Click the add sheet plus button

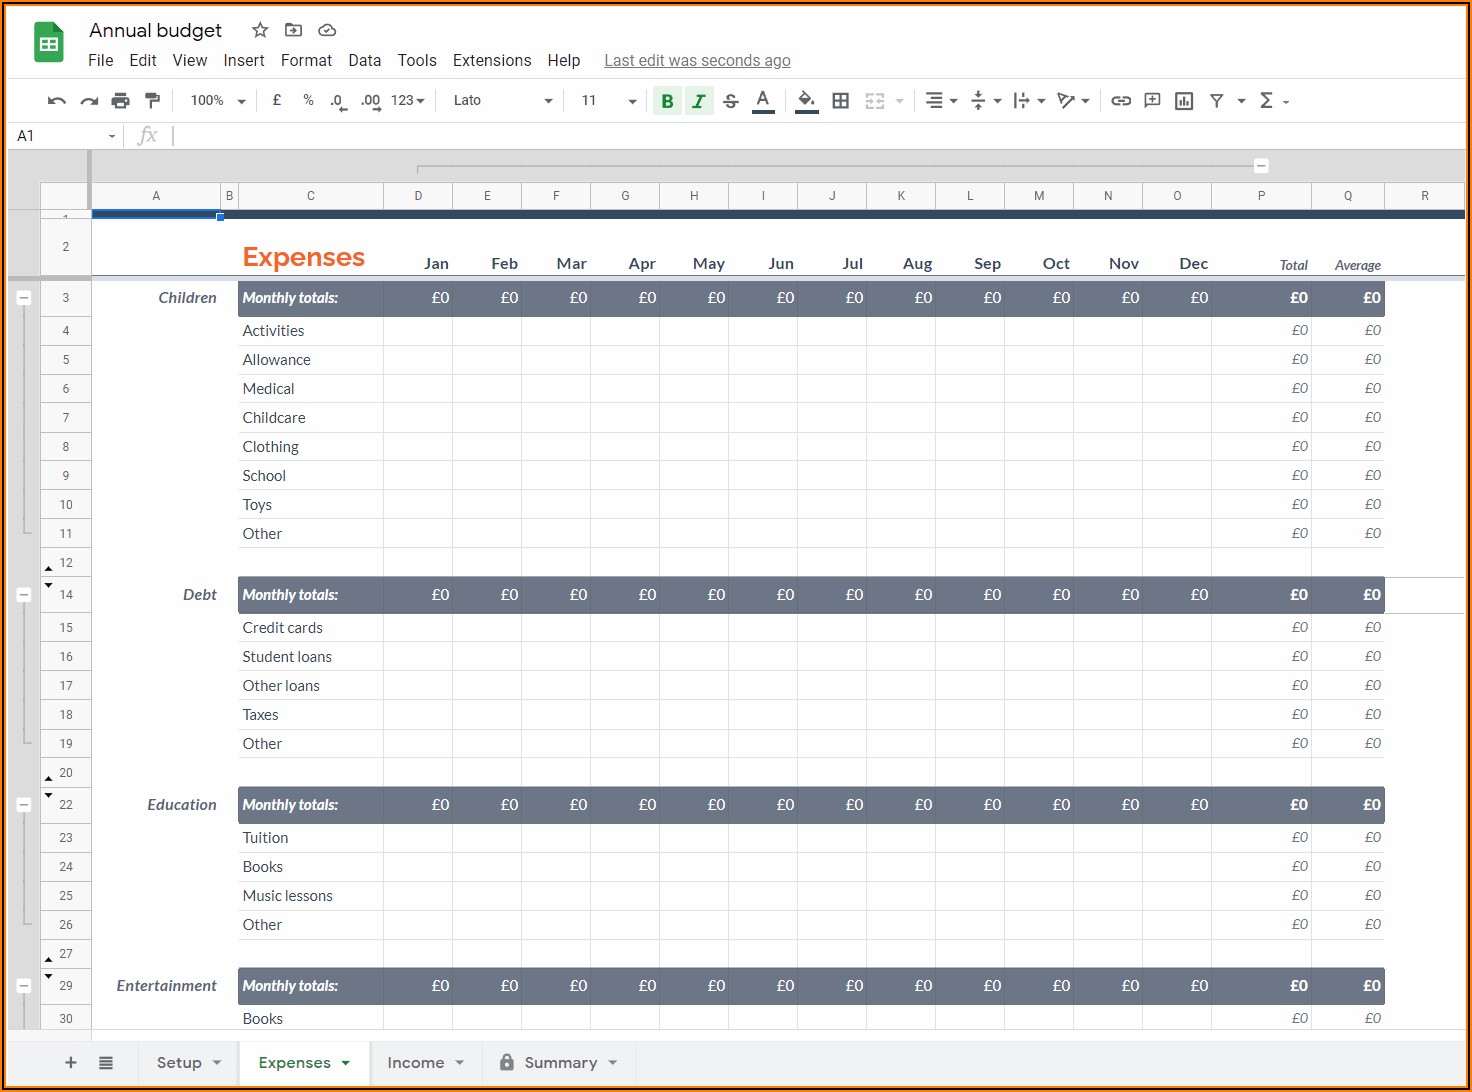pyautogui.click(x=71, y=1063)
